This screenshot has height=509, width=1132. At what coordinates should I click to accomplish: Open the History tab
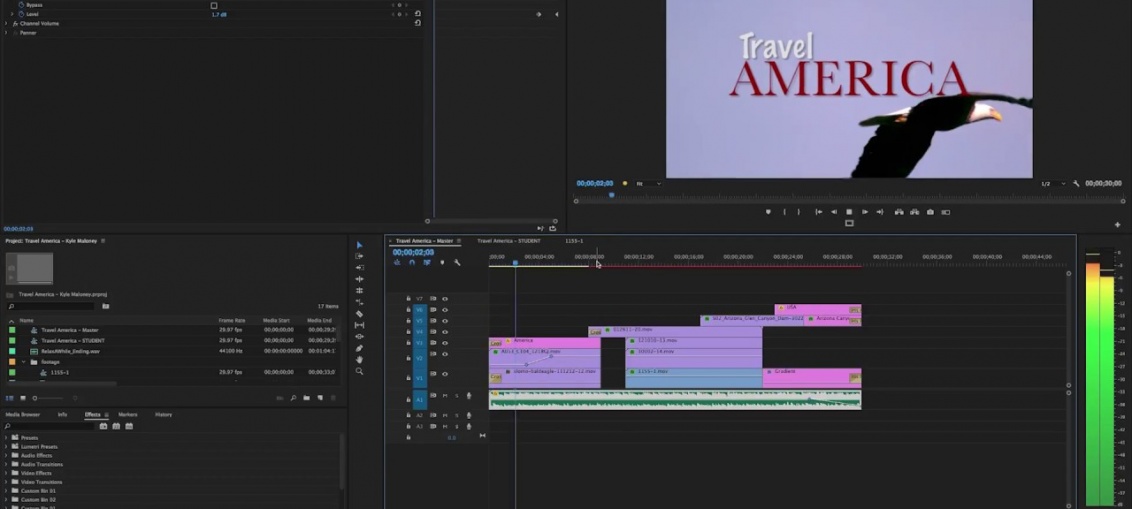164,414
